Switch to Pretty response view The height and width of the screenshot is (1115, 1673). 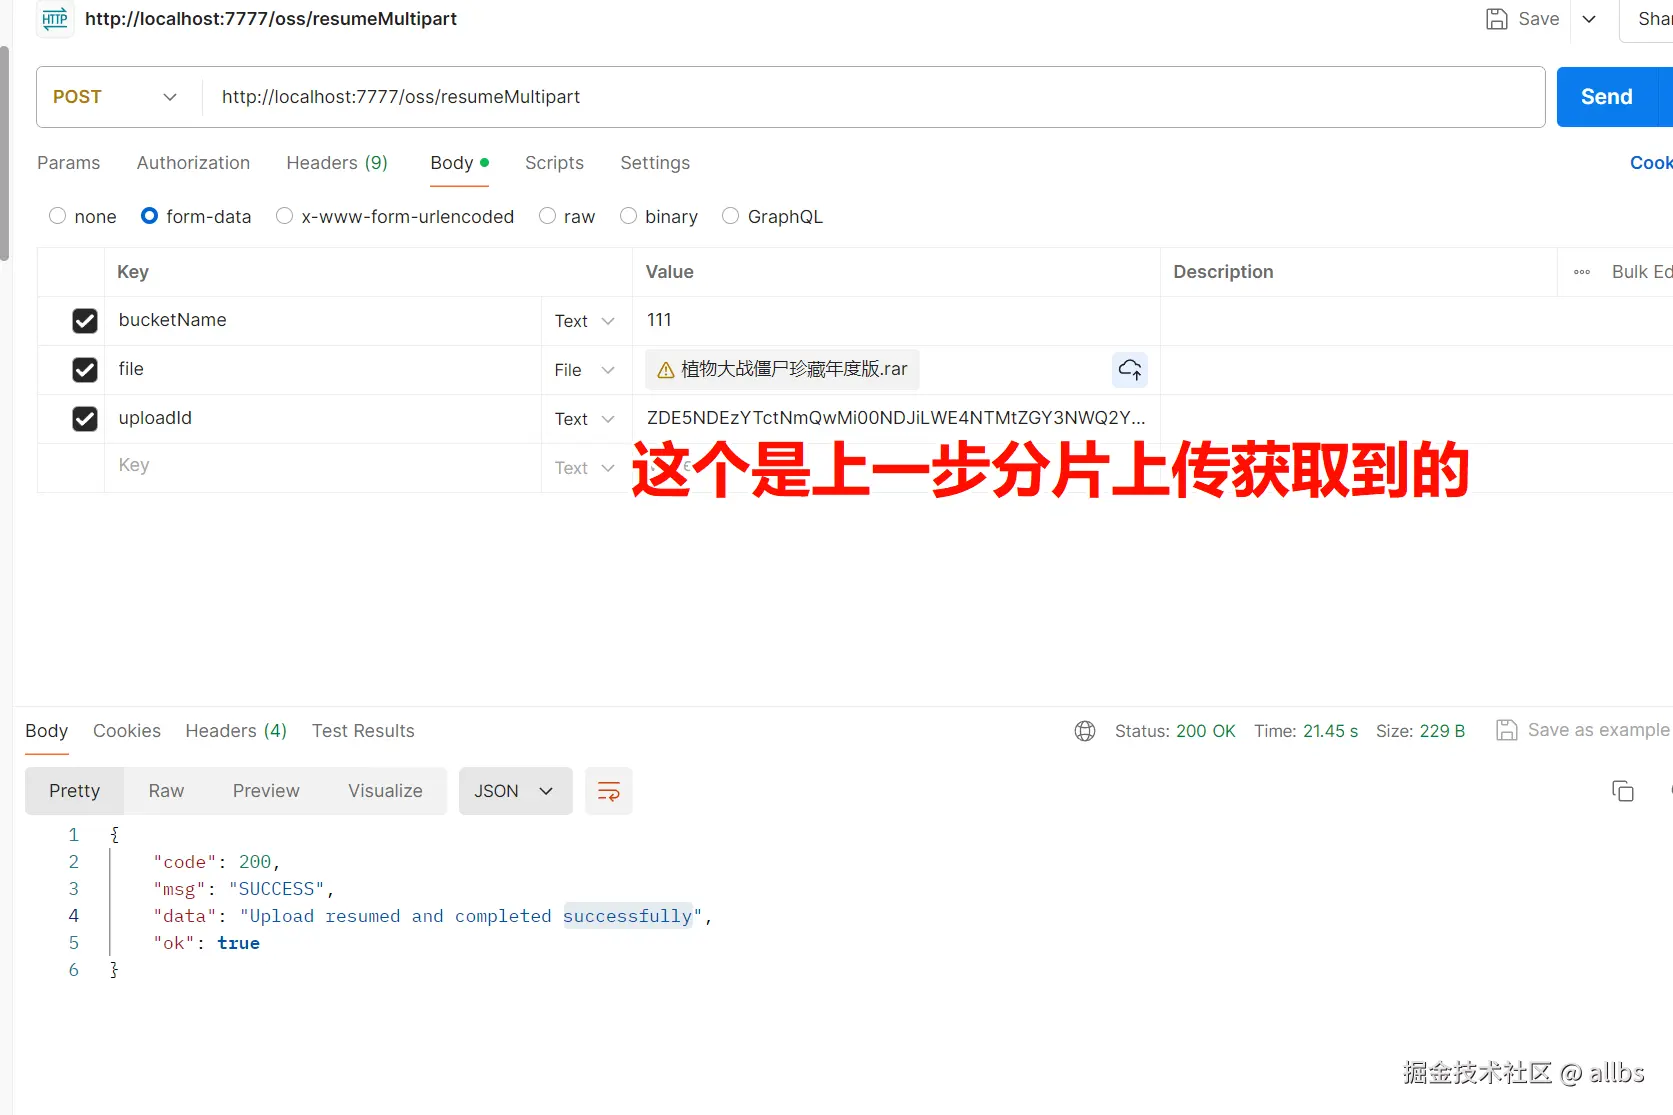click(75, 791)
